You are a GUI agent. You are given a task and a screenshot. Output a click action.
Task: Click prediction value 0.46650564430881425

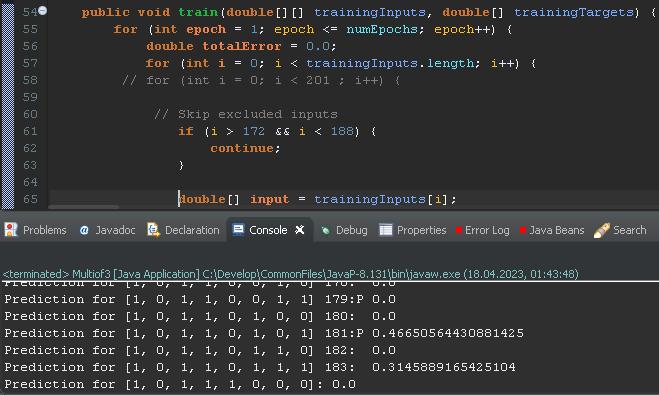click(448, 333)
